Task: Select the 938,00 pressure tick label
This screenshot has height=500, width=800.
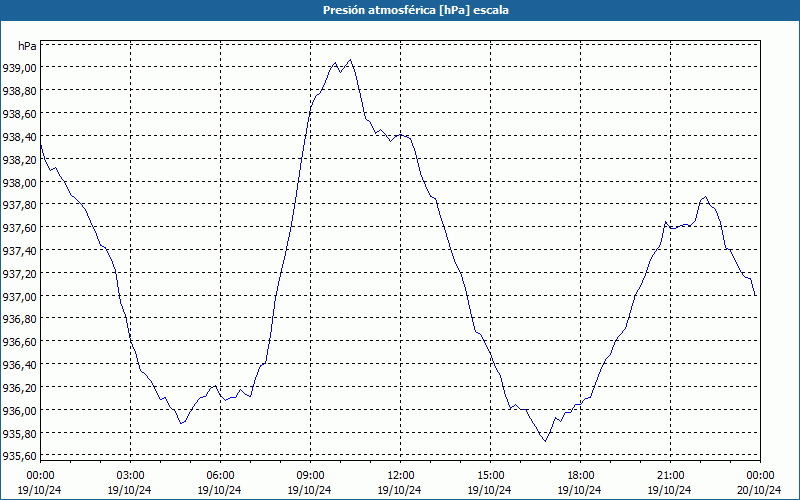Action: (19, 182)
